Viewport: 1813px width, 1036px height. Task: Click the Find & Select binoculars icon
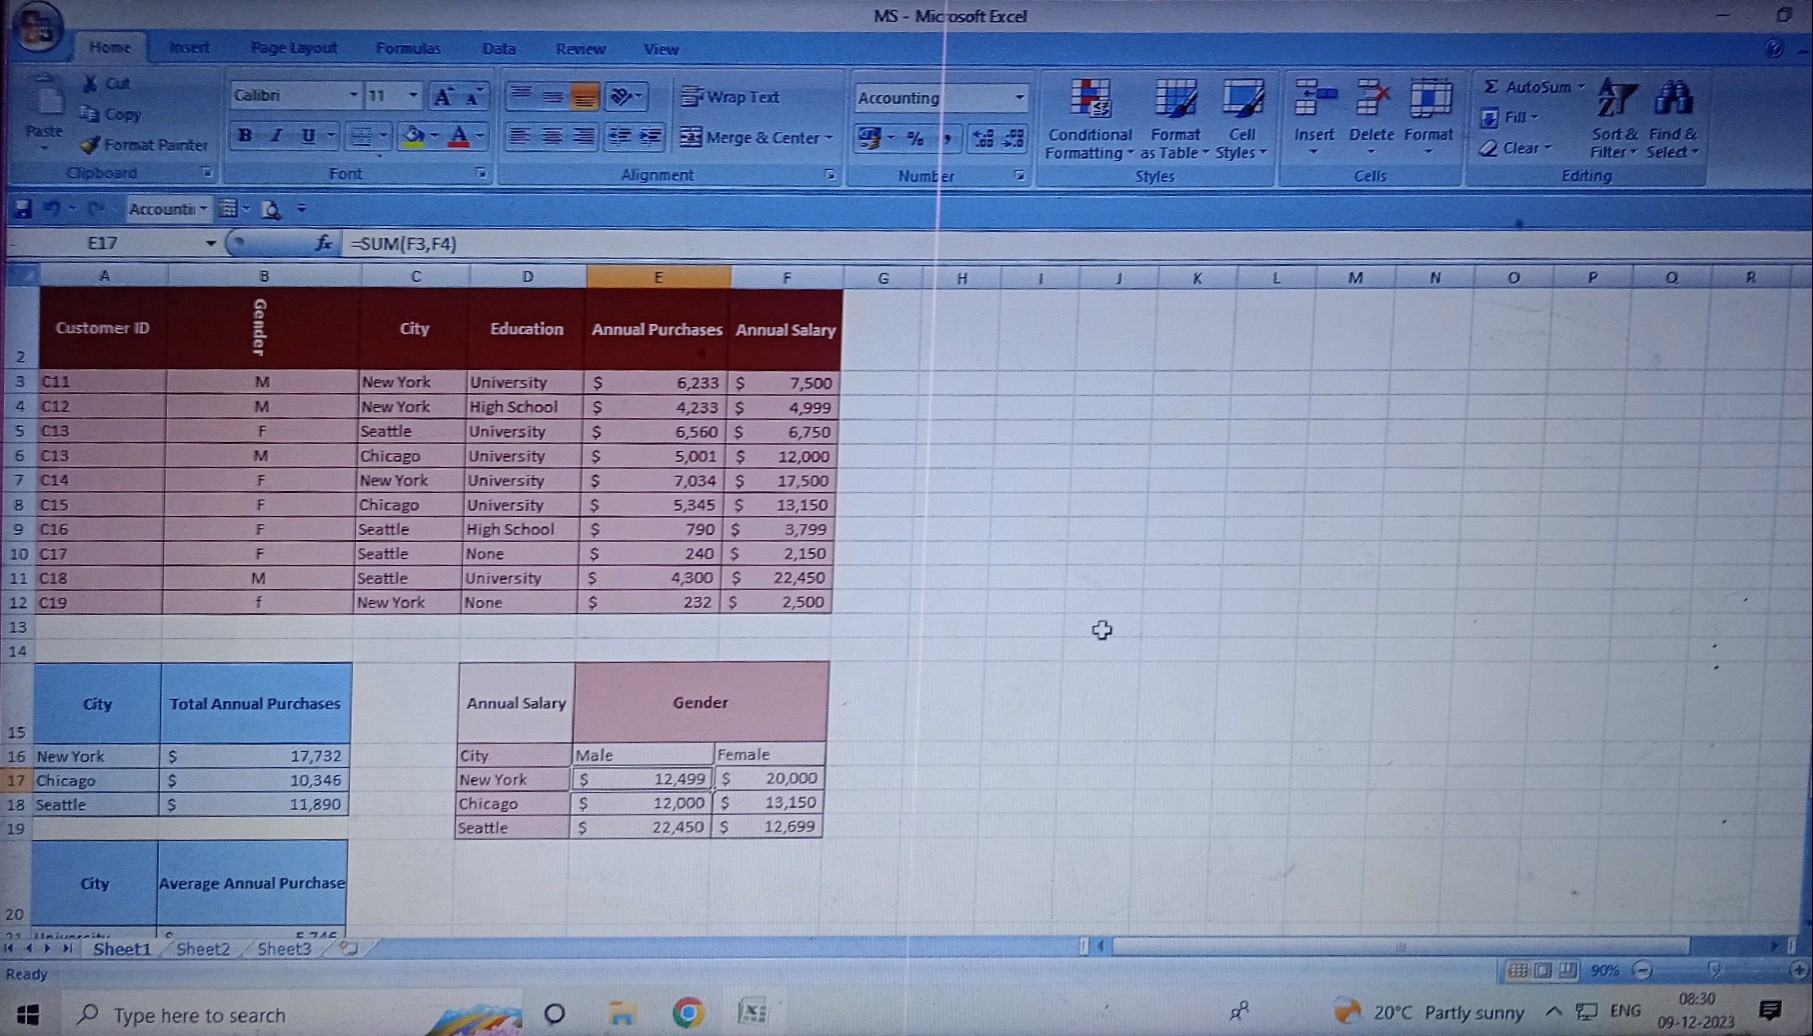pos(1673,100)
